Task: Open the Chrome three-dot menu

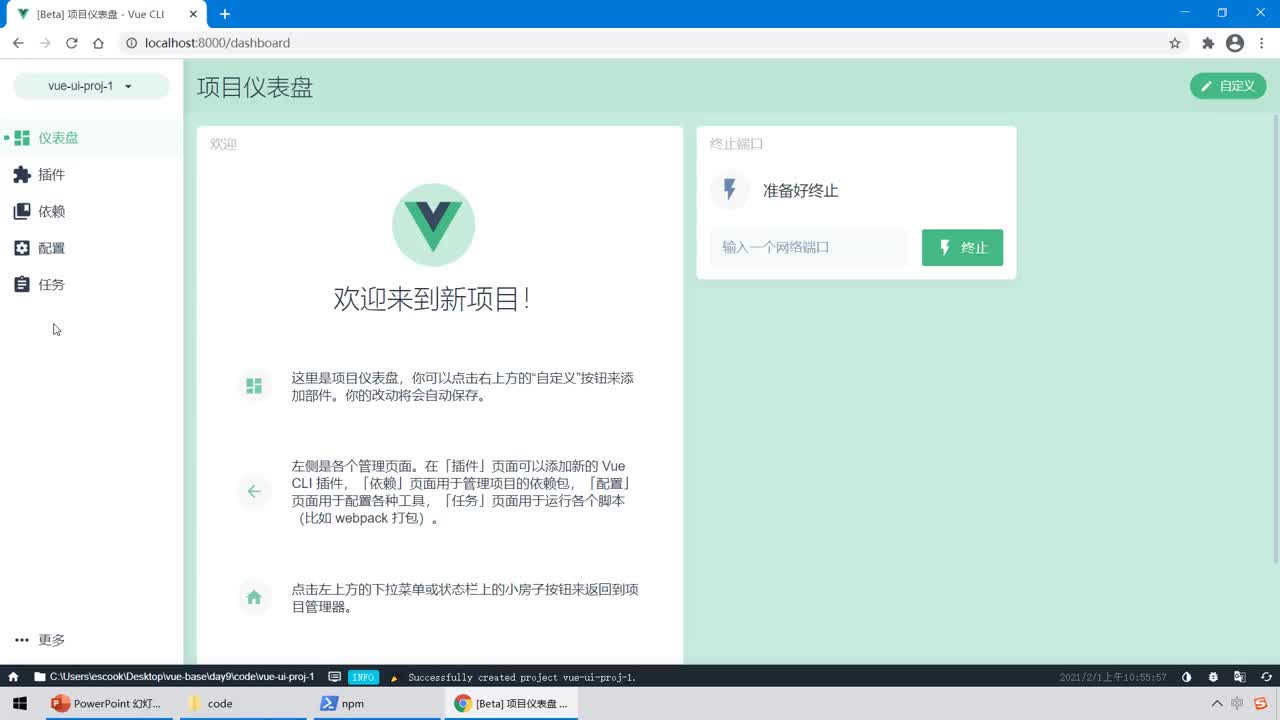Action: point(1263,43)
